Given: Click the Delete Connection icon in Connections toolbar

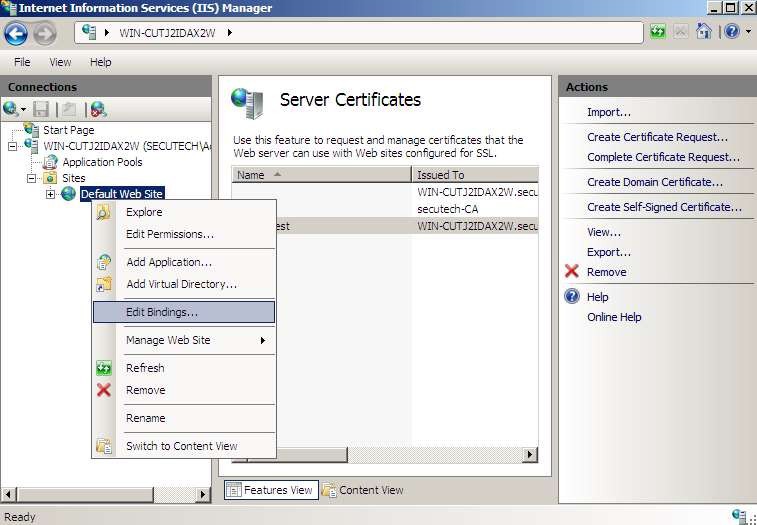Looking at the screenshot, I should 98,110.
